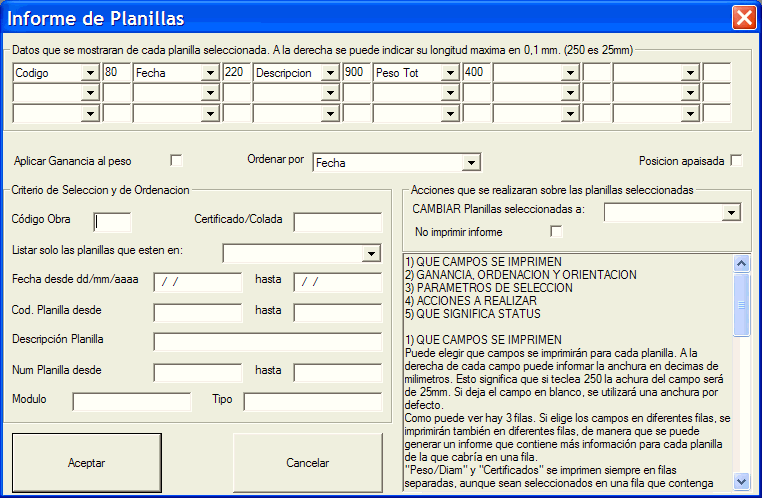The width and height of the screenshot is (762, 498).
Task: Focus the Código Obra input field
Action: tap(112, 222)
